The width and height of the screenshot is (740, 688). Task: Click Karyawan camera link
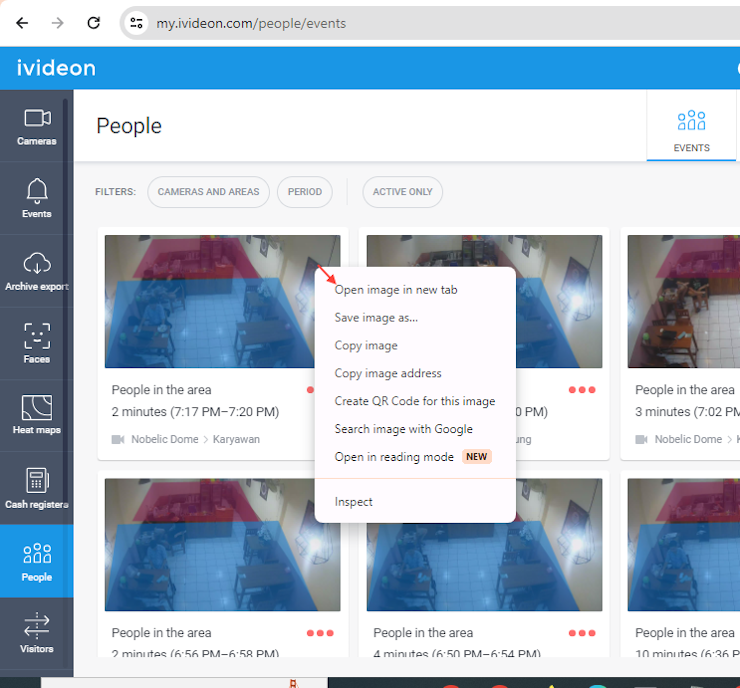pyautogui.click(x=236, y=439)
